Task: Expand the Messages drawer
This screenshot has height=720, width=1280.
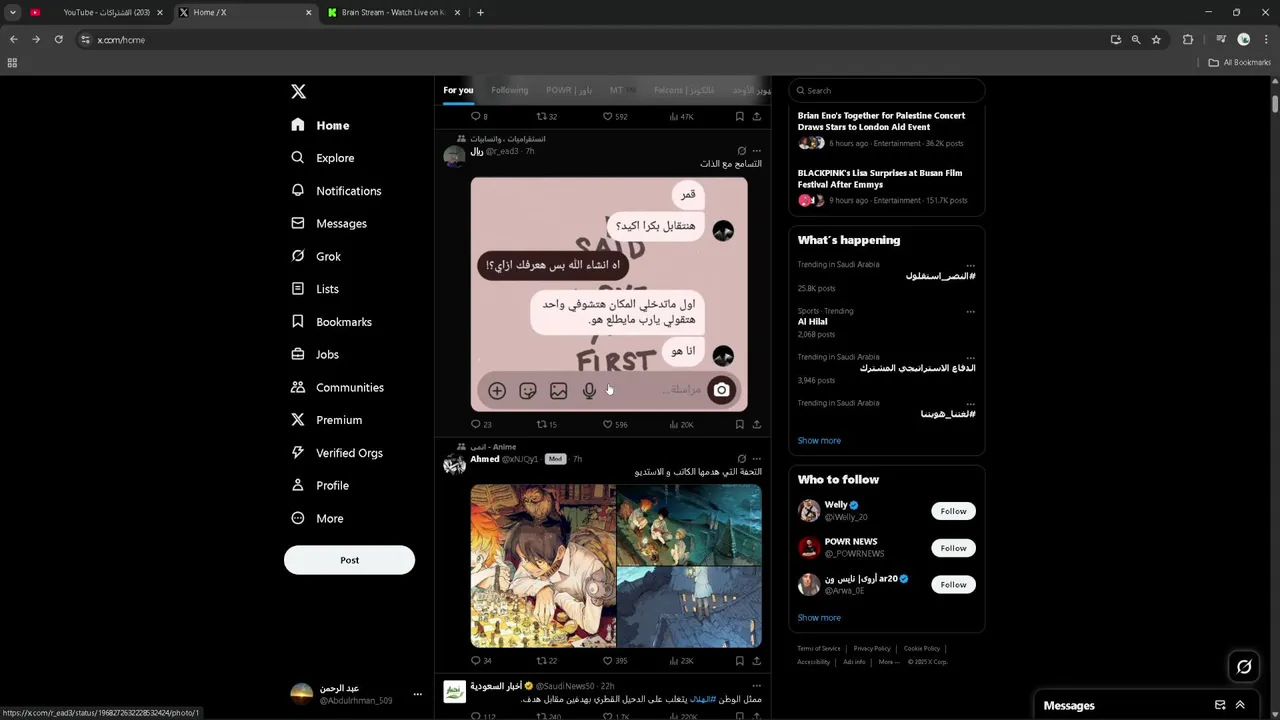Action: [x=1240, y=705]
